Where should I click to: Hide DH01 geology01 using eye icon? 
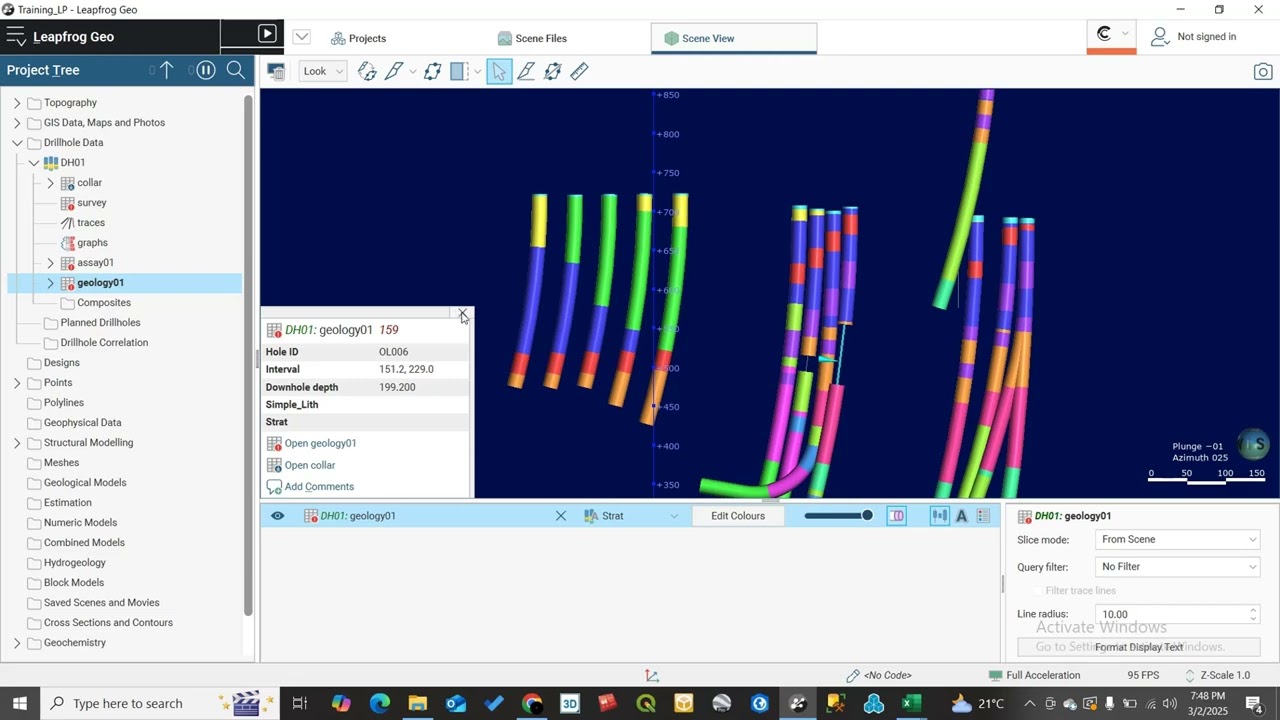[x=277, y=516]
